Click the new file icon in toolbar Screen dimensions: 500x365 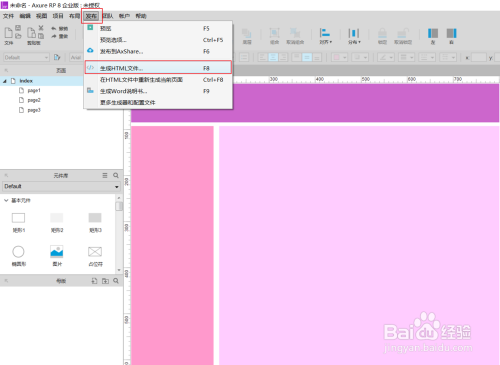tap(8, 33)
